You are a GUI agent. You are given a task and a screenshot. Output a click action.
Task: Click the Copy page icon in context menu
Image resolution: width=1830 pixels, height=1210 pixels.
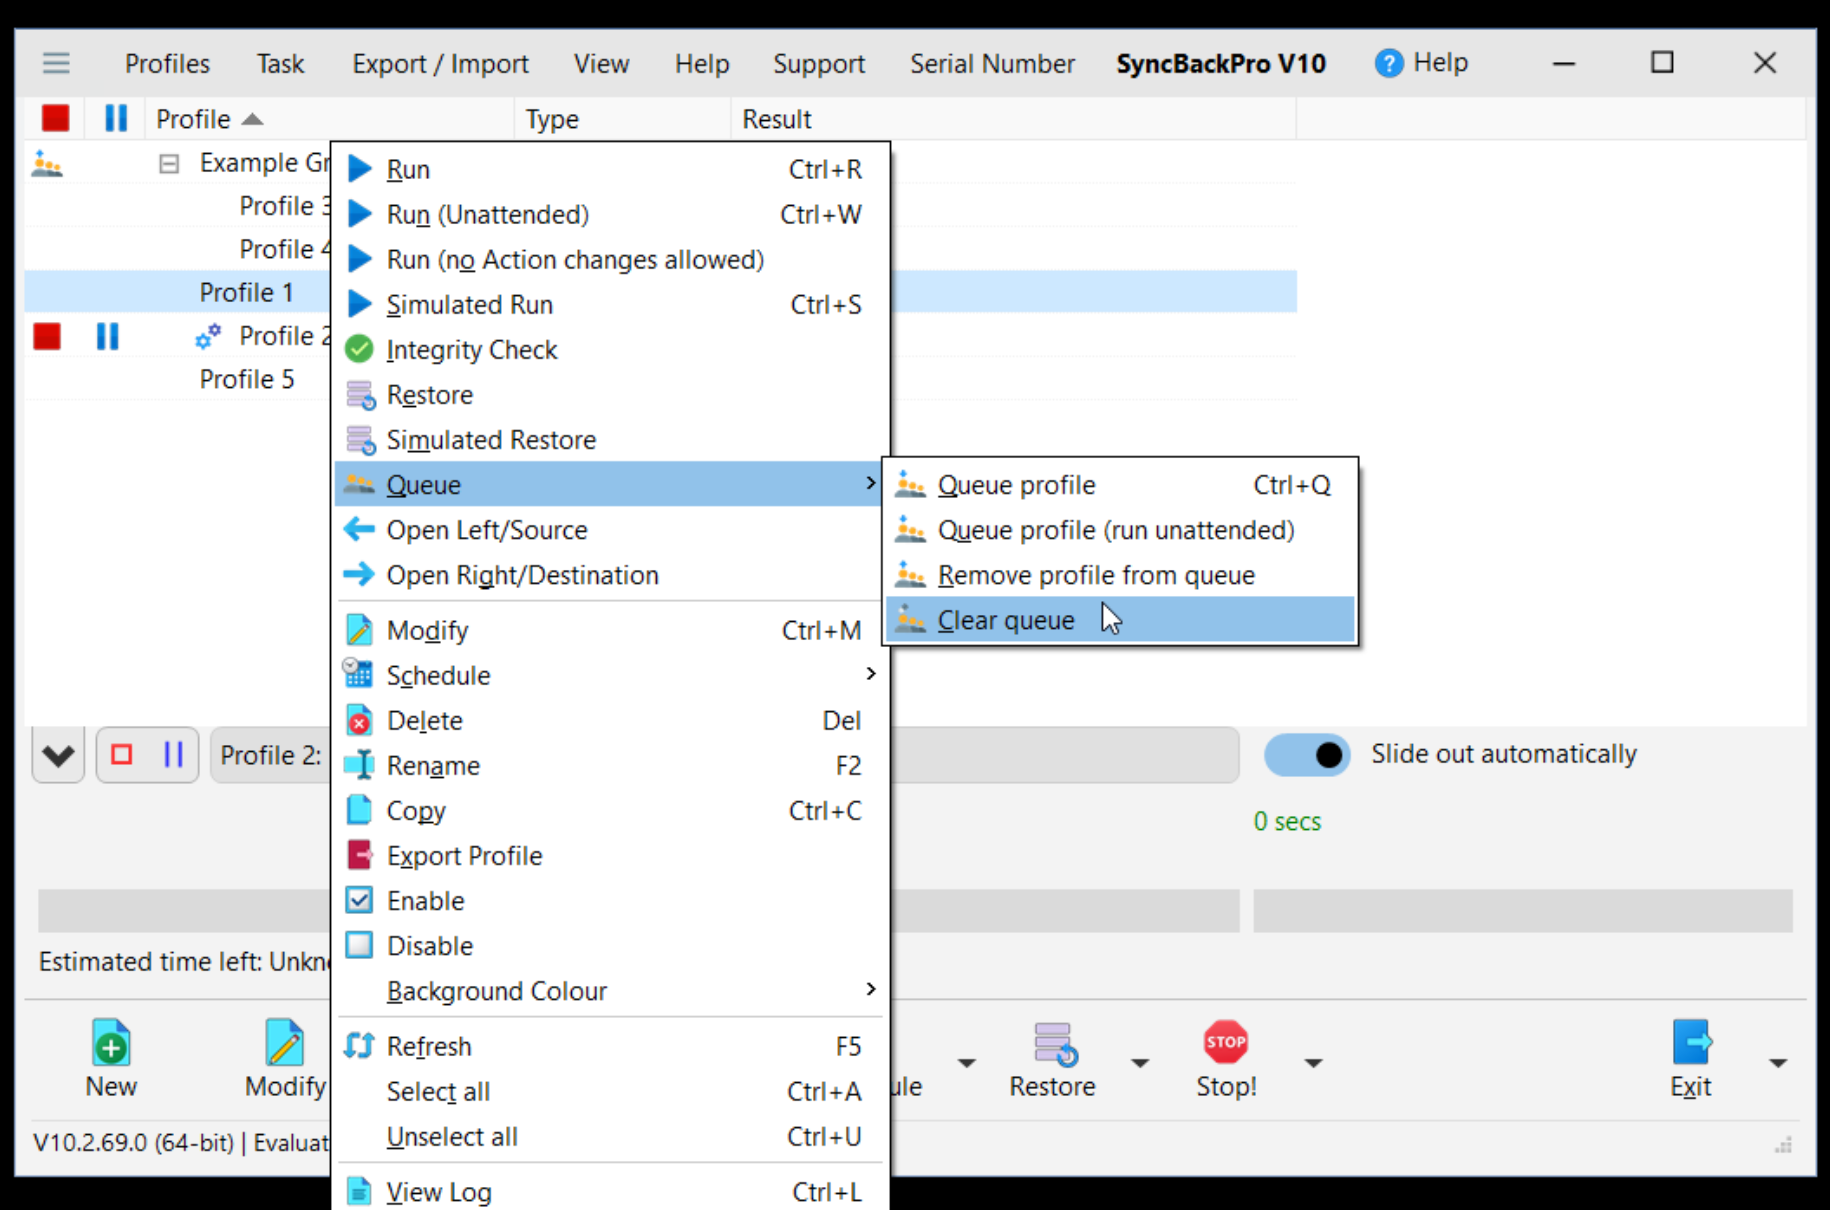[x=359, y=809]
